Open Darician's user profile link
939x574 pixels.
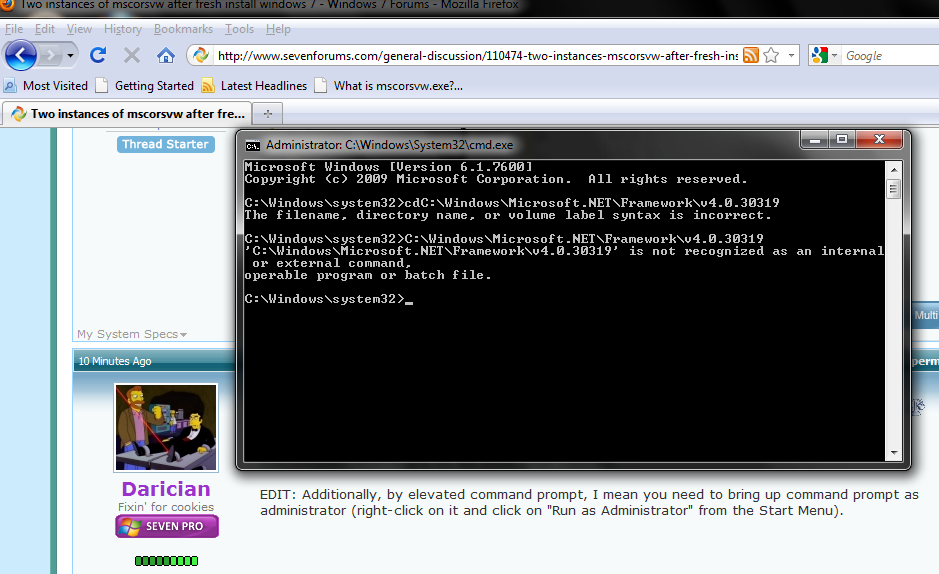(x=166, y=489)
